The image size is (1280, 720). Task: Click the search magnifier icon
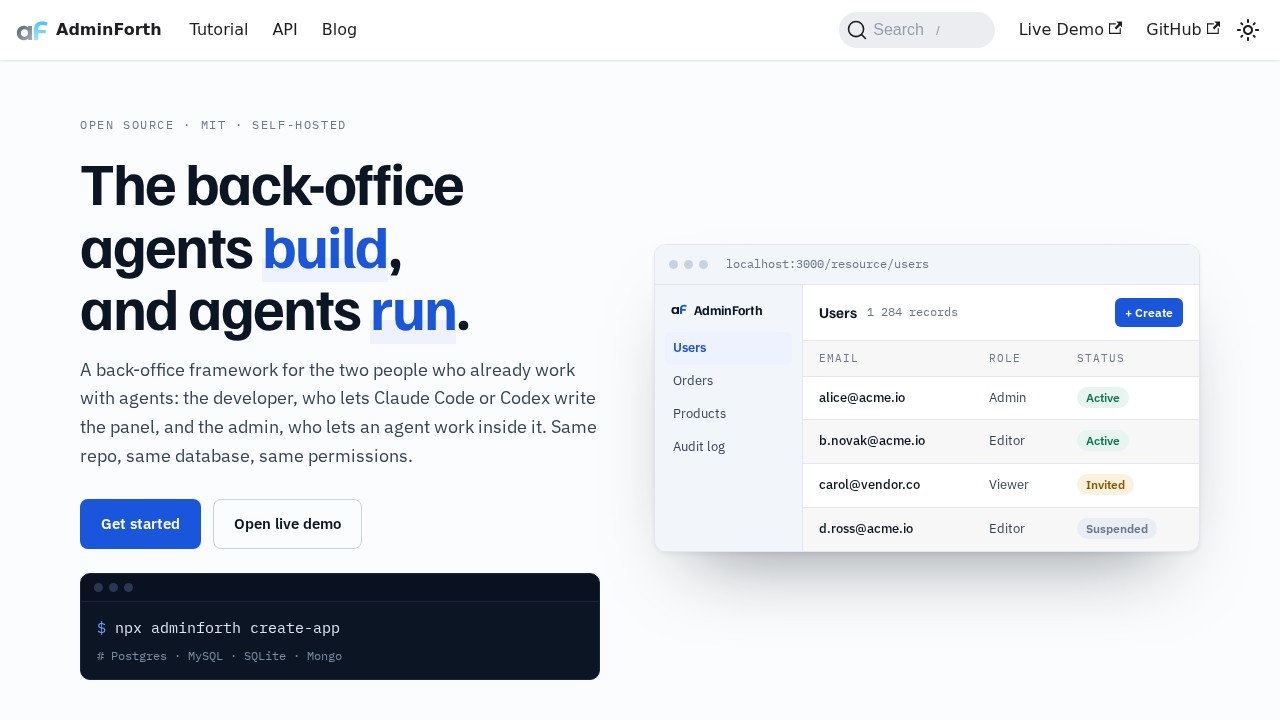pos(857,30)
